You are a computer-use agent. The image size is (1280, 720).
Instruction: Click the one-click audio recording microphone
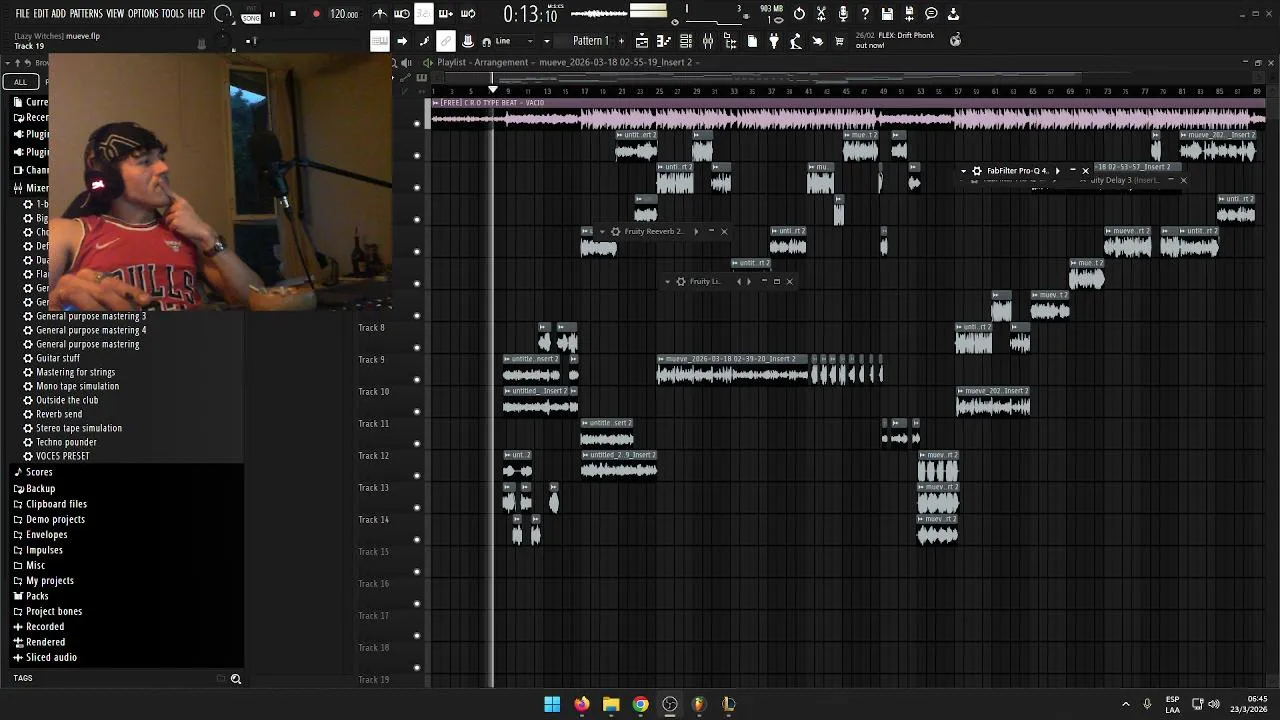coord(843,14)
